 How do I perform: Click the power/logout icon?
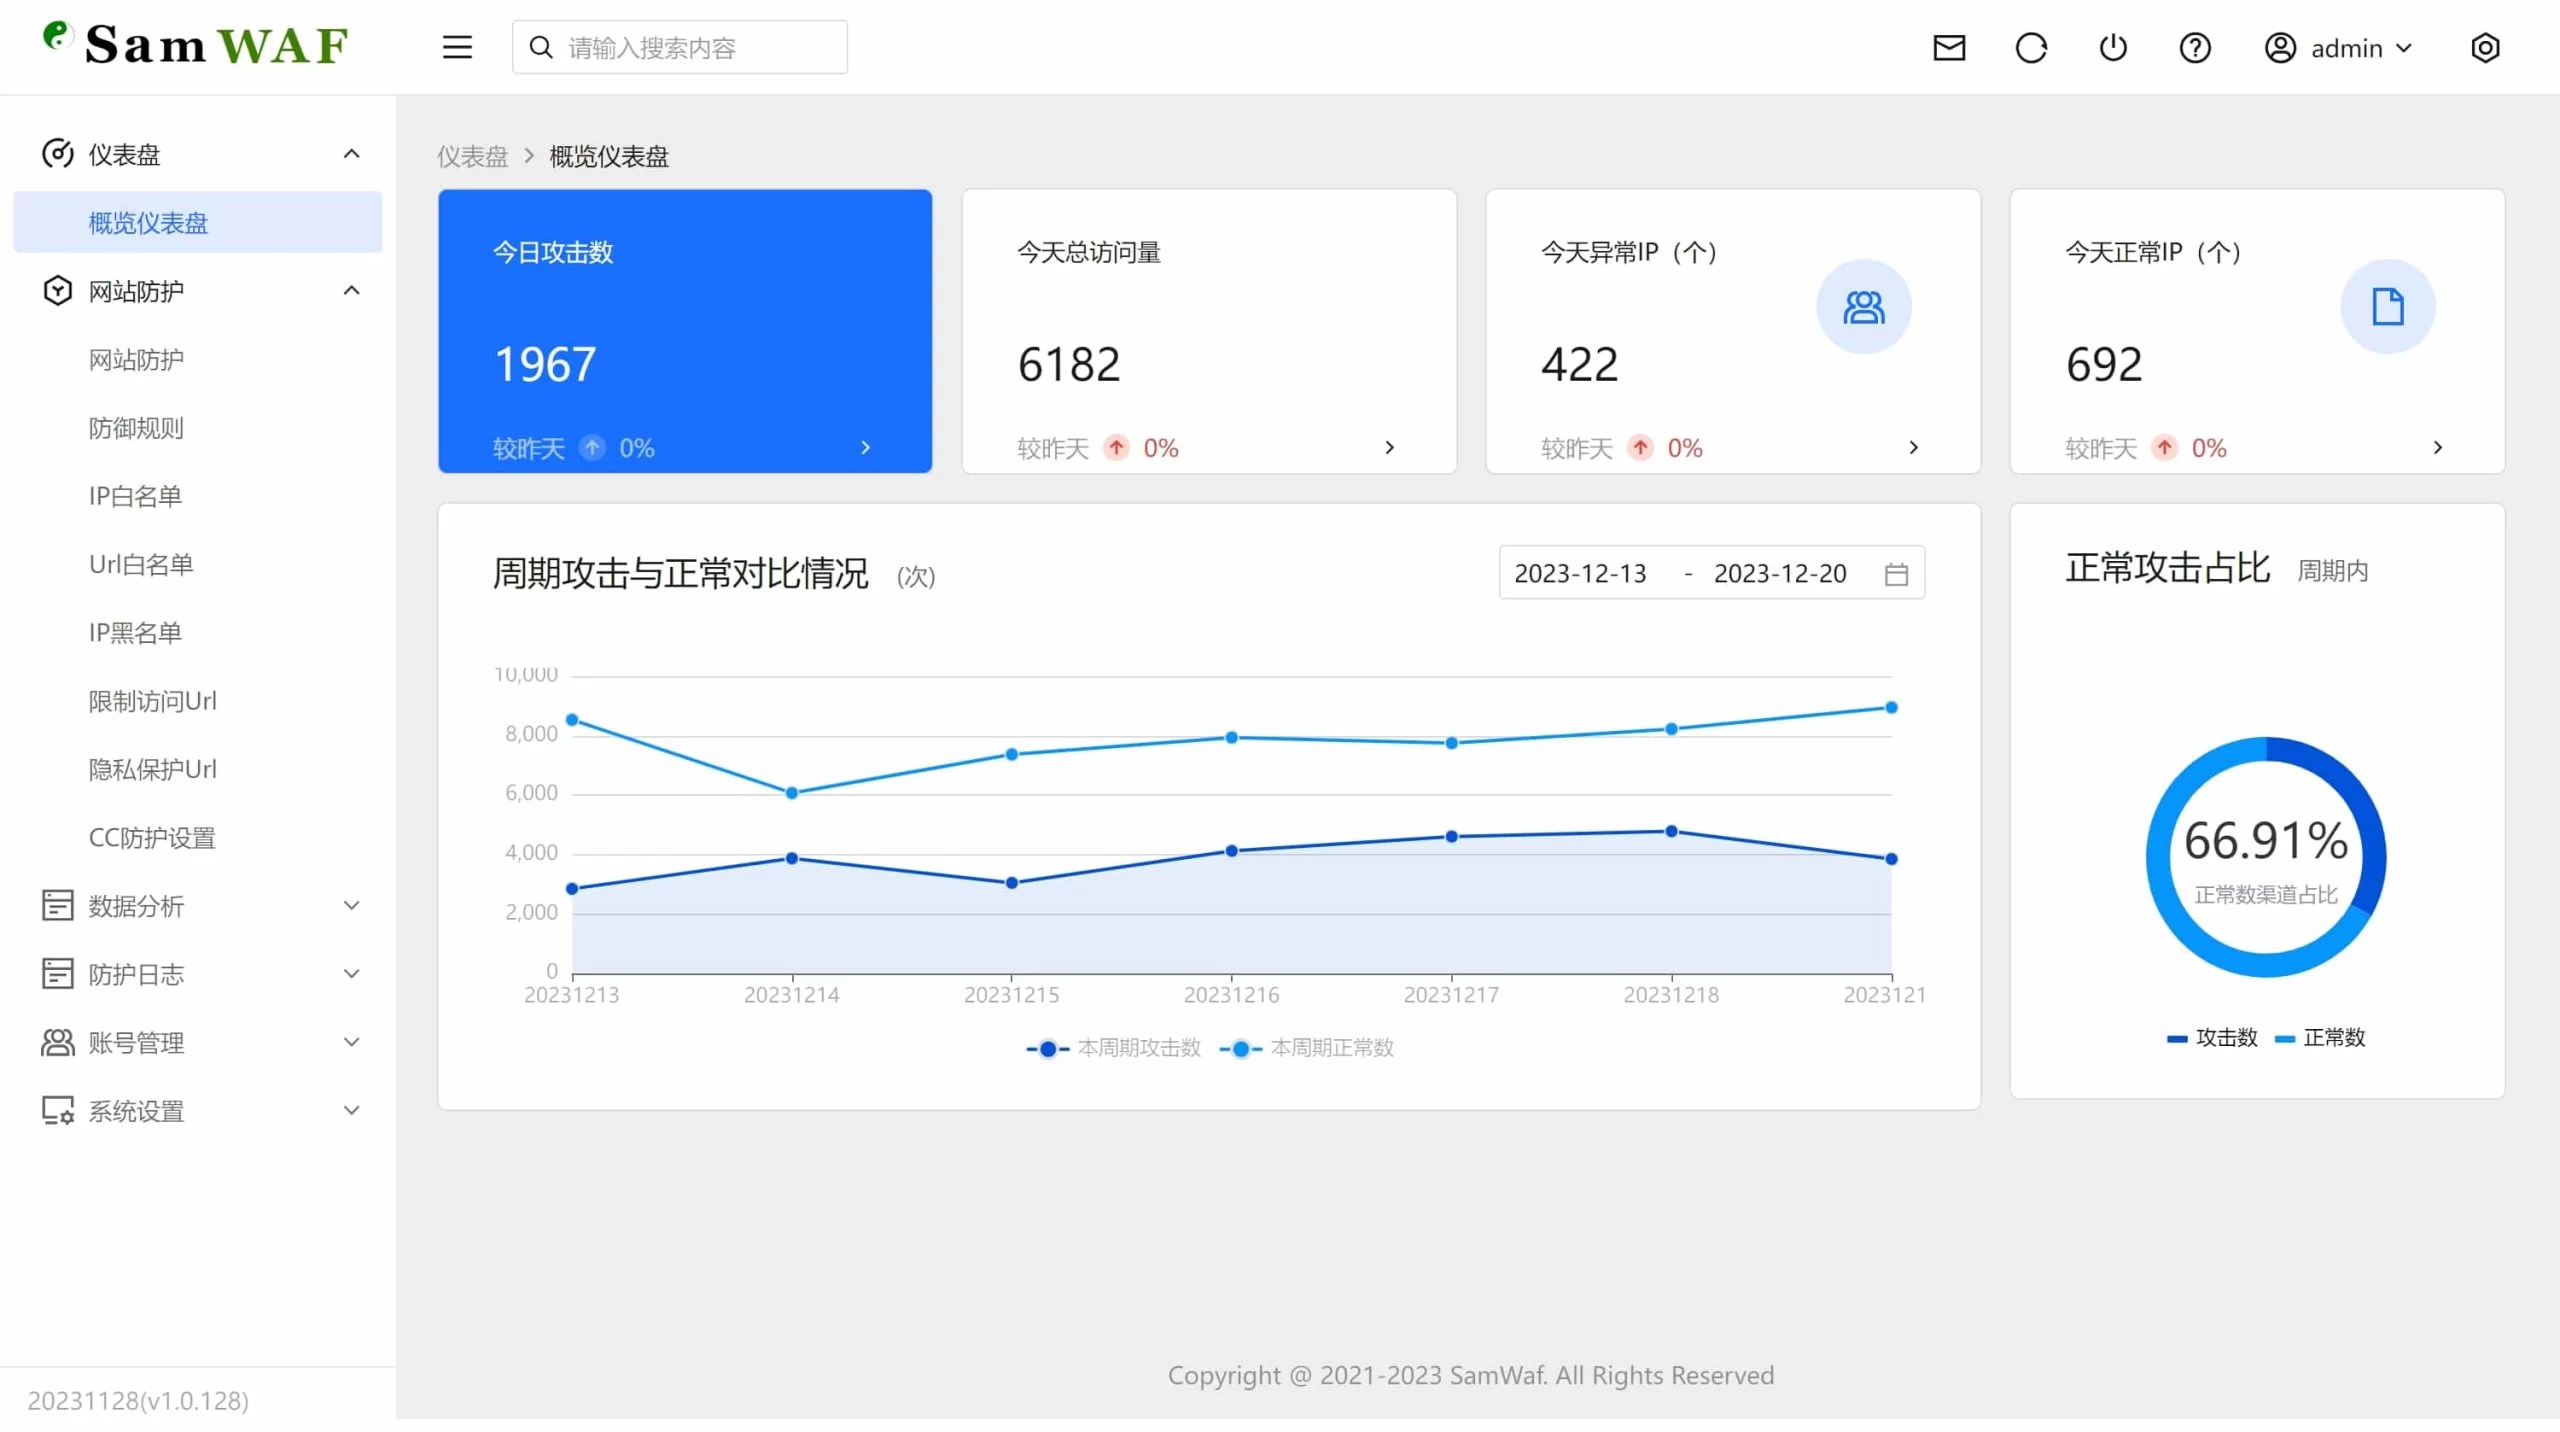(2113, 47)
